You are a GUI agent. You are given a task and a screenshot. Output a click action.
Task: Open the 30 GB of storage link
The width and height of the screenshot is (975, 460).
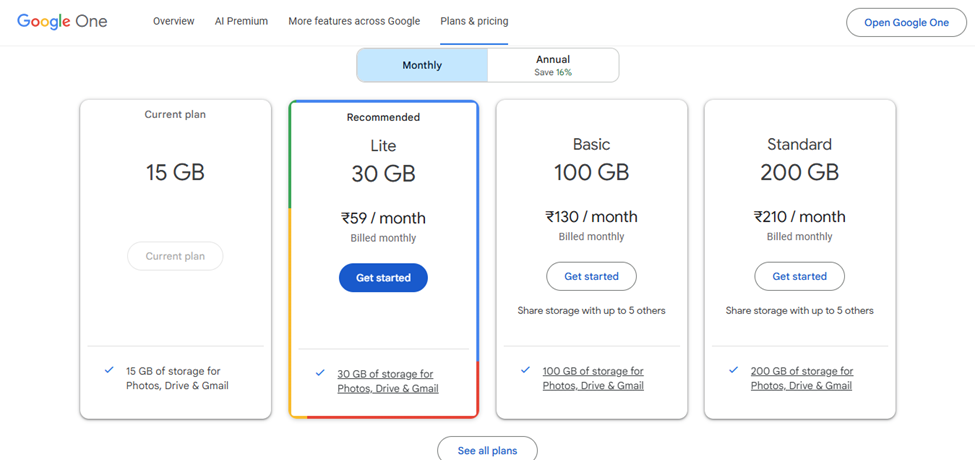click(388, 381)
